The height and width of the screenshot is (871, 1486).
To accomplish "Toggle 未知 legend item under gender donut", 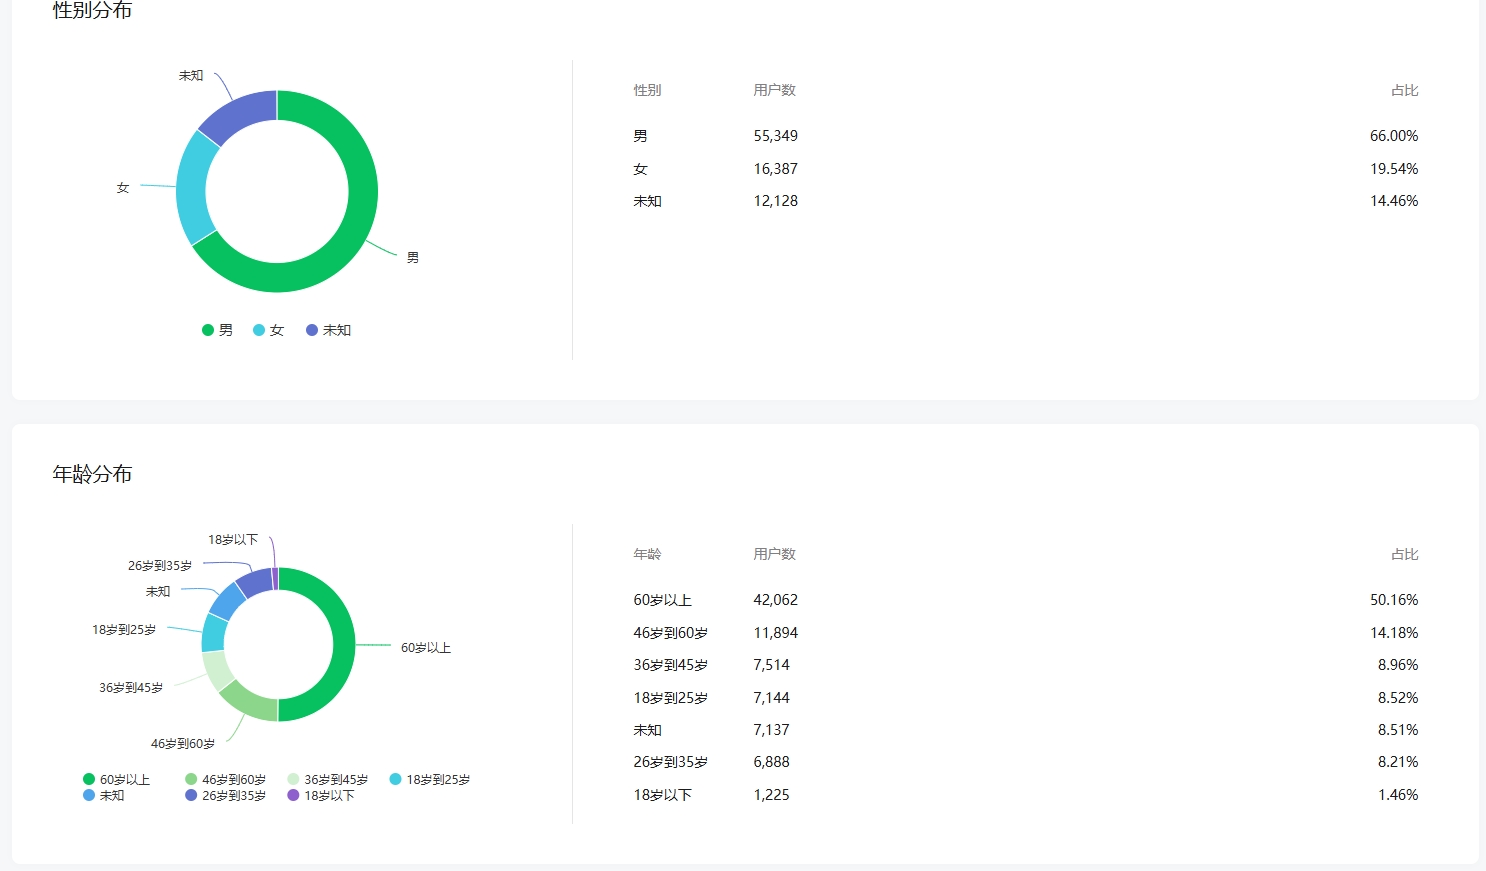I will click(329, 330).
